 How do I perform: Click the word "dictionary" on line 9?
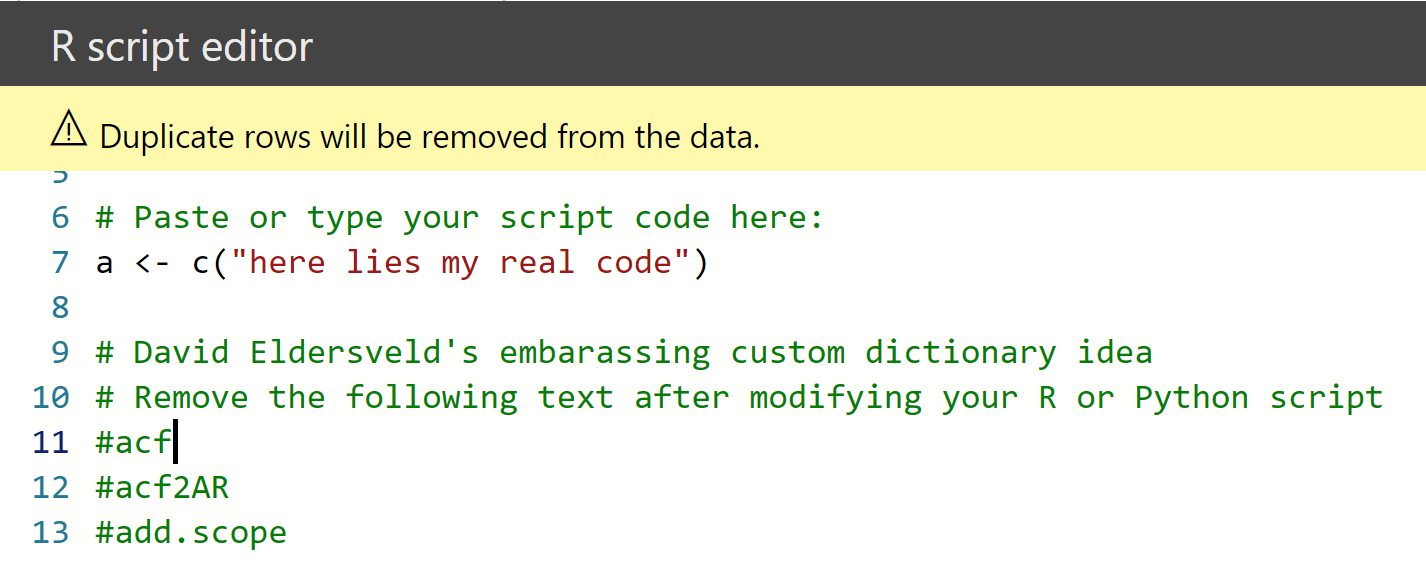(960, 352)
